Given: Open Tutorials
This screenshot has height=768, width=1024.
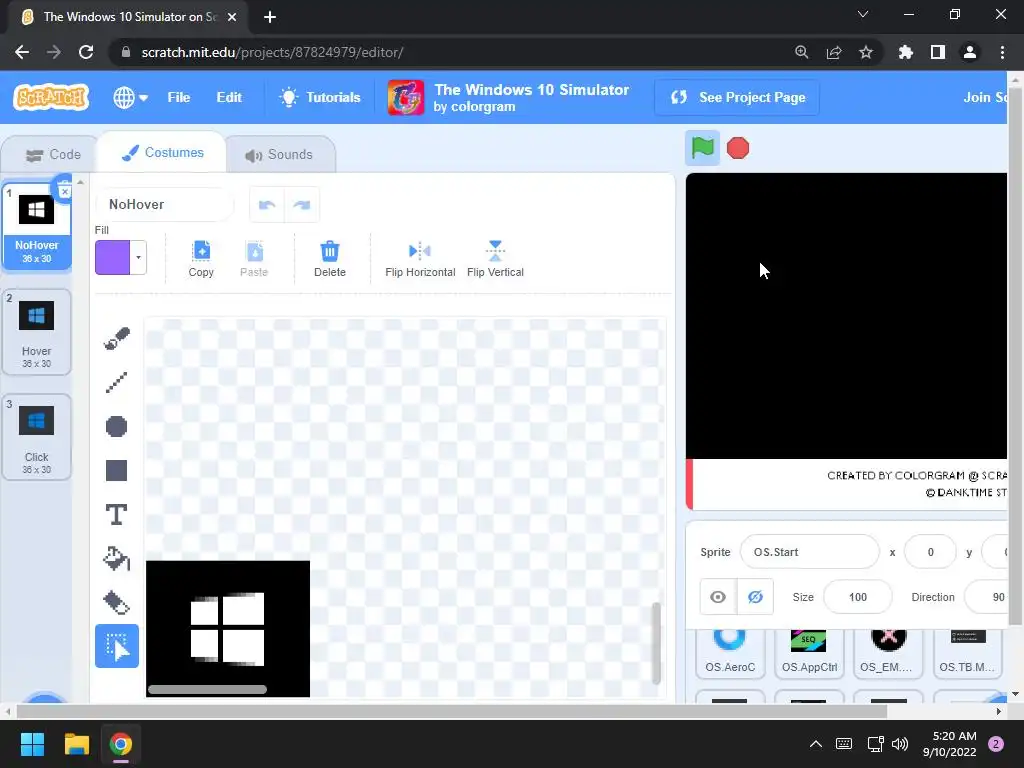Looking at the screenshot, I should [x=319, y=97].
